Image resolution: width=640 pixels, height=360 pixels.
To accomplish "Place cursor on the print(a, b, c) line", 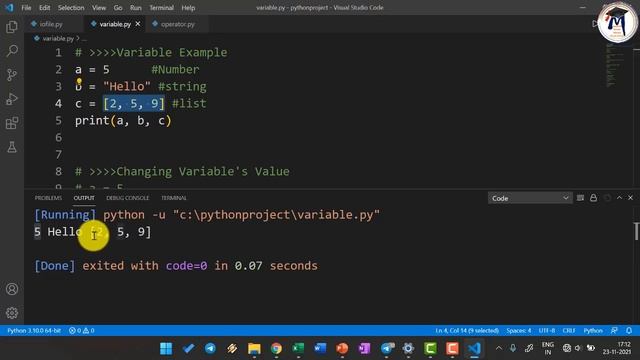I will [x=123, y=121].
